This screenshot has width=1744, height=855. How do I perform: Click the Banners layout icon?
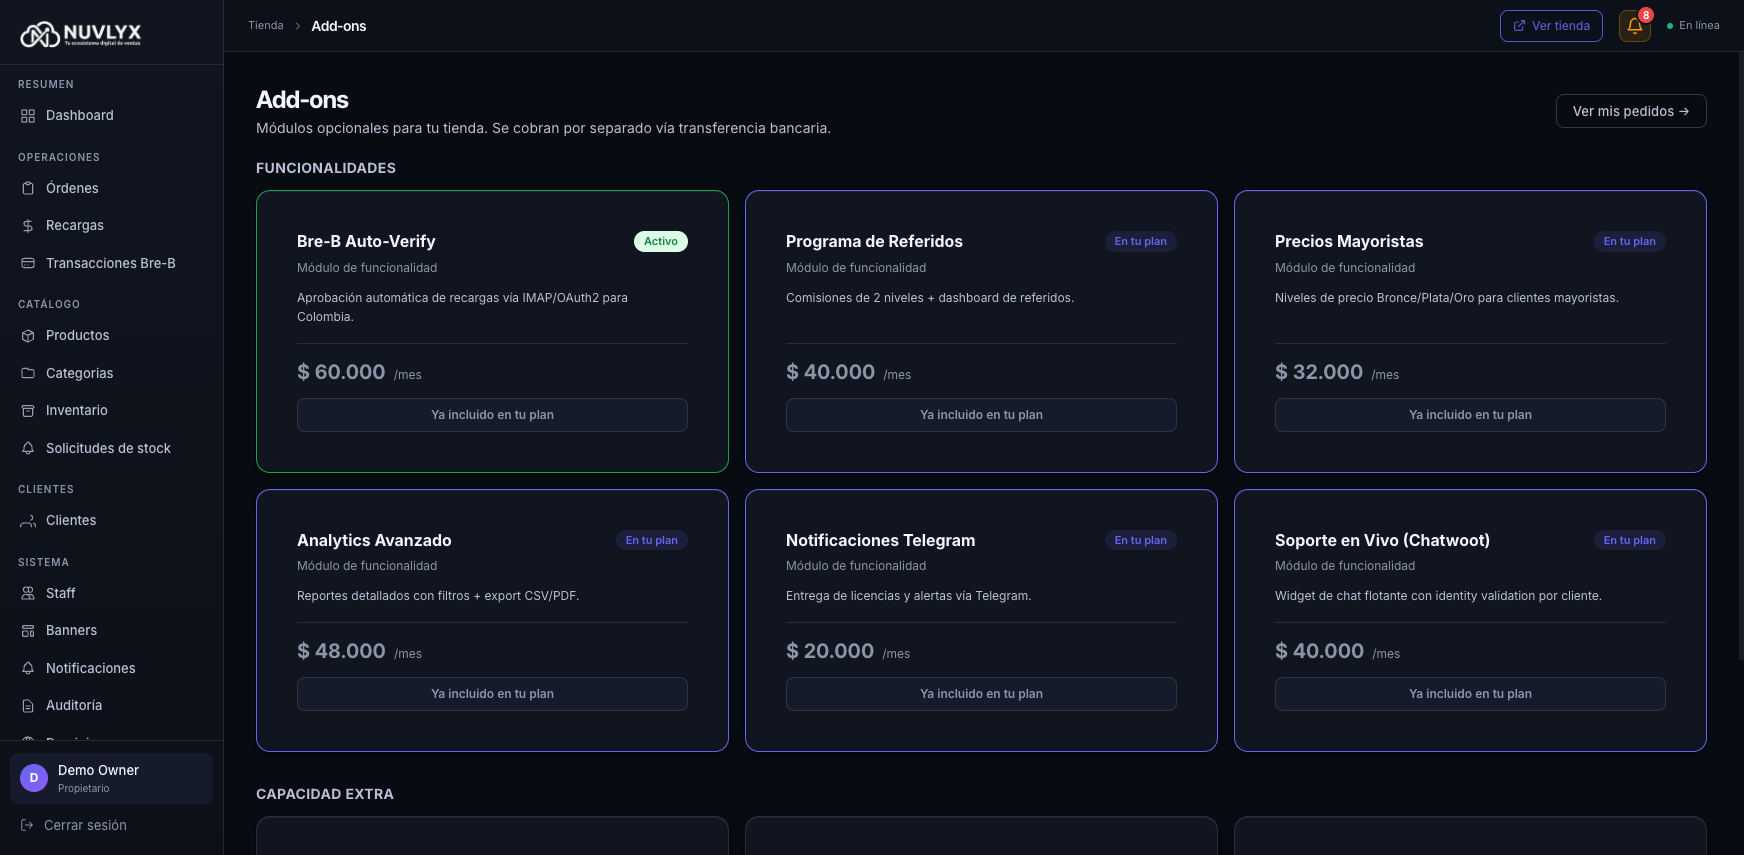coord(28,631)
